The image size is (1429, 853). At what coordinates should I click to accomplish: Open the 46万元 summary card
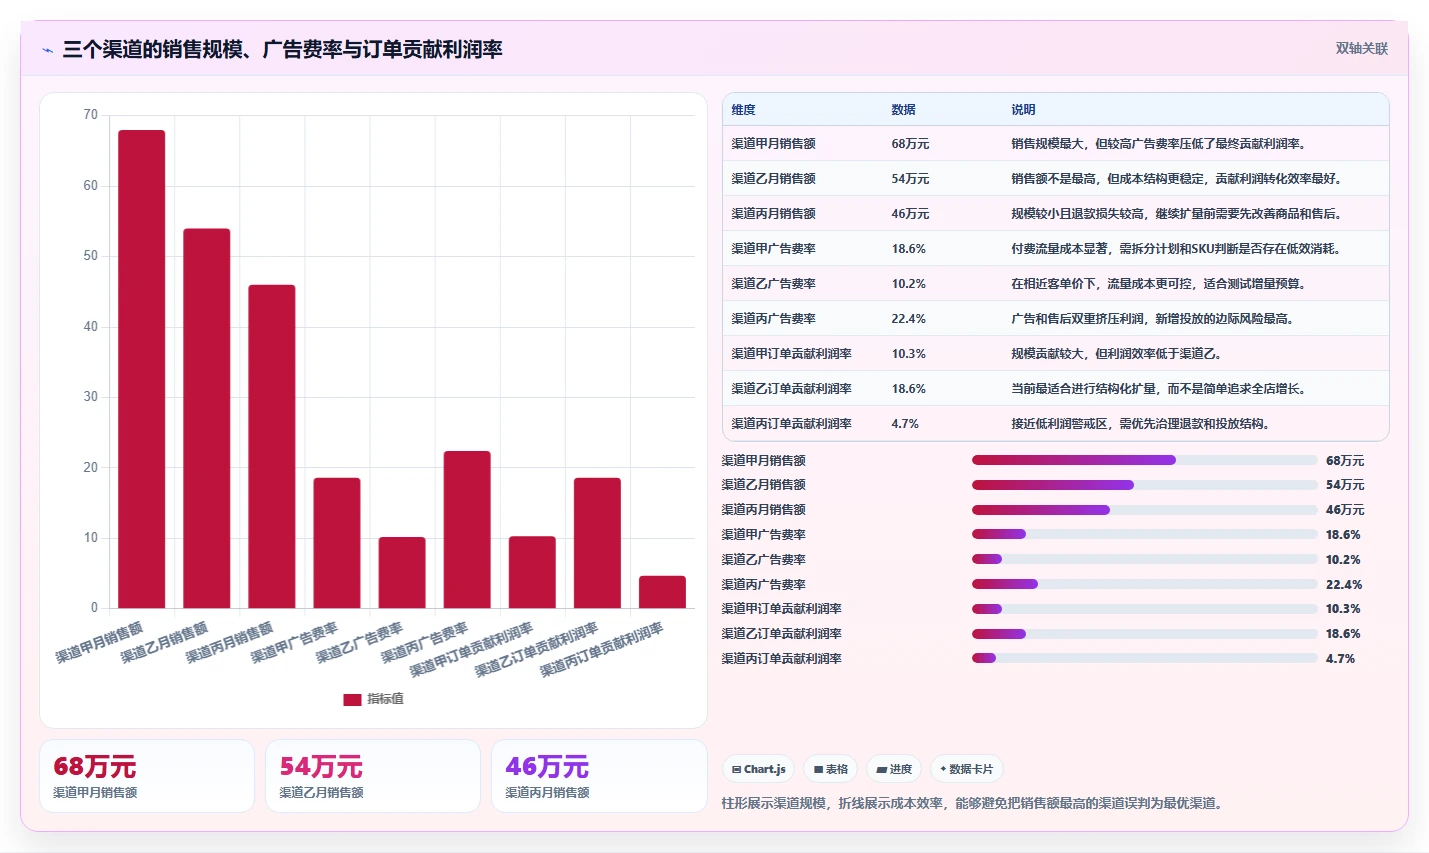599,776
